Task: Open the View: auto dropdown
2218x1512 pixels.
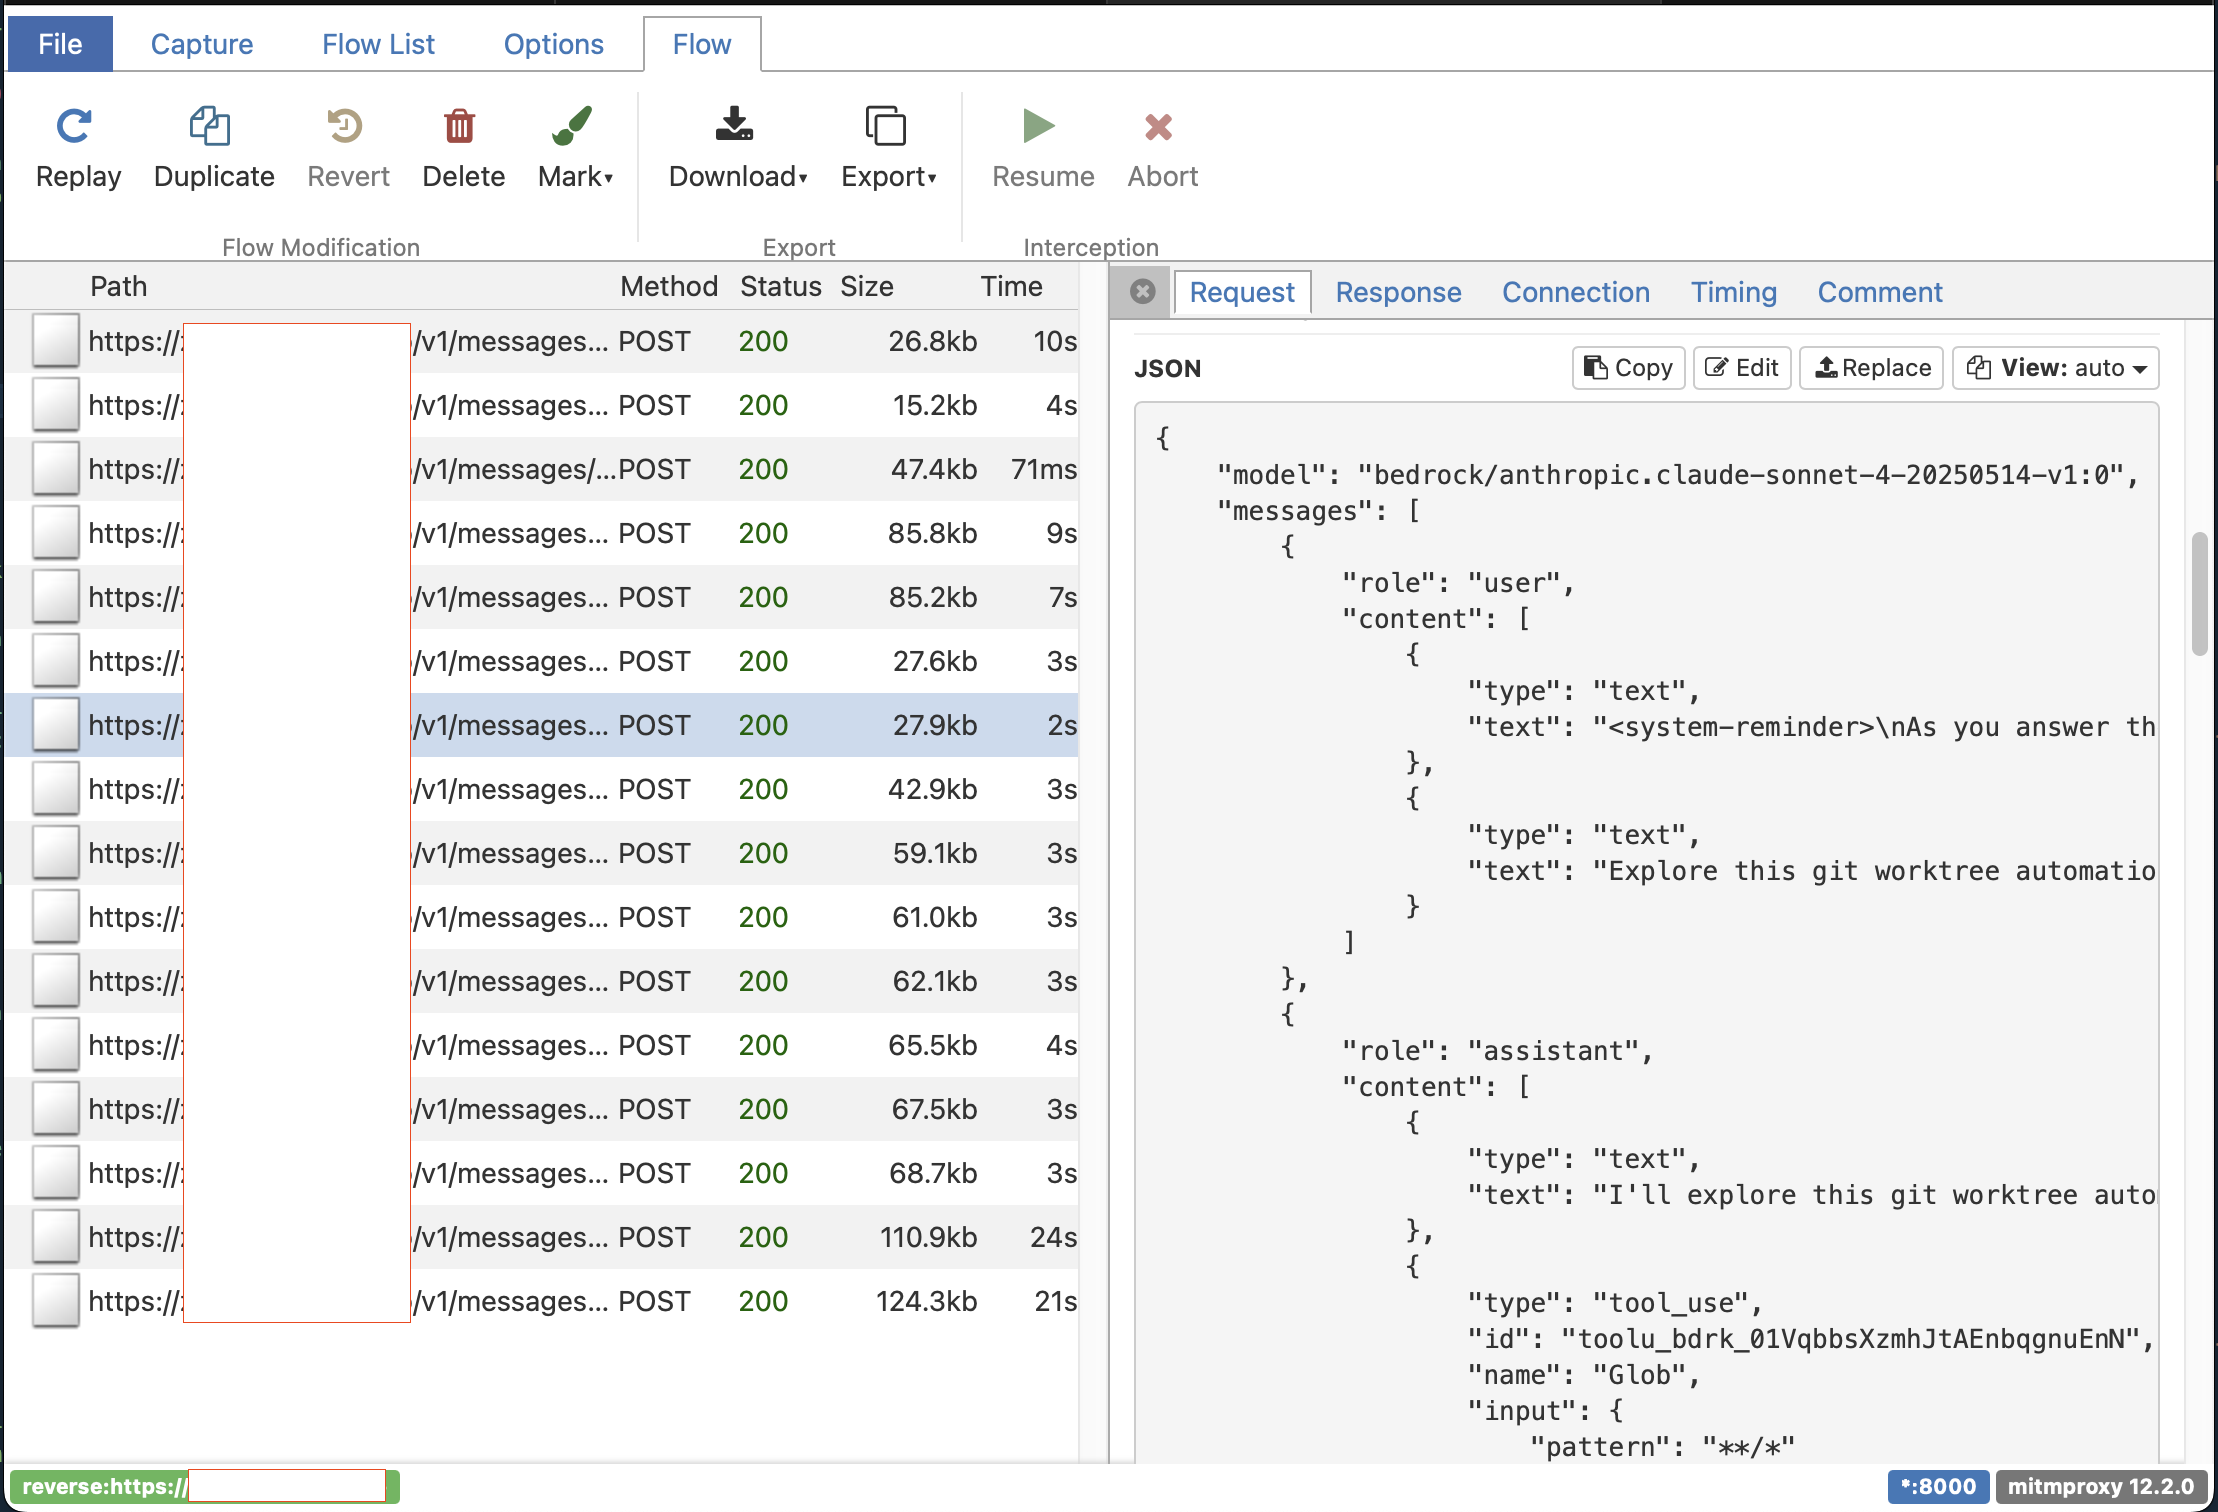Action: click(2056, 368)
